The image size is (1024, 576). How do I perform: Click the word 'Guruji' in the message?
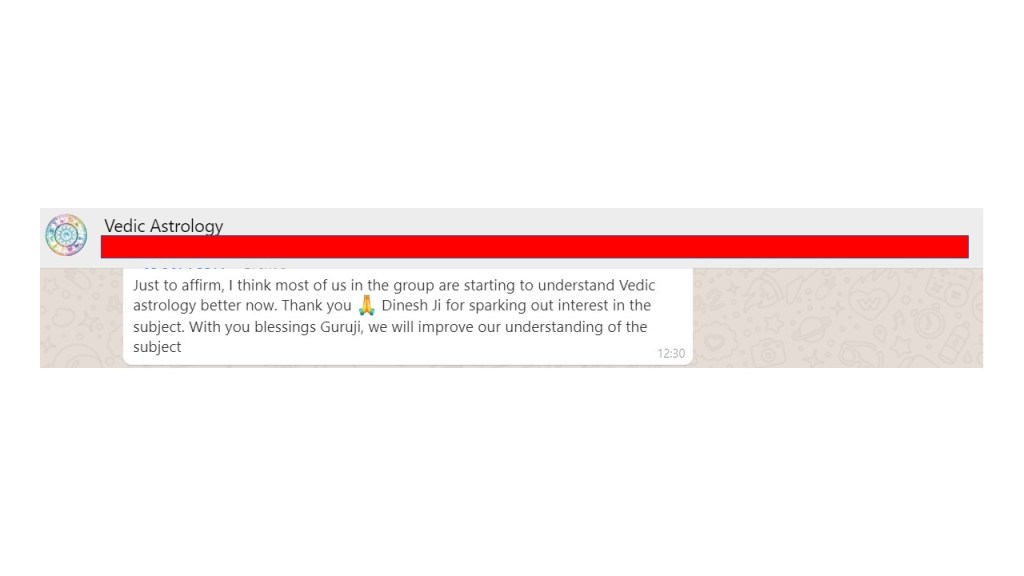tap(340, 327)
